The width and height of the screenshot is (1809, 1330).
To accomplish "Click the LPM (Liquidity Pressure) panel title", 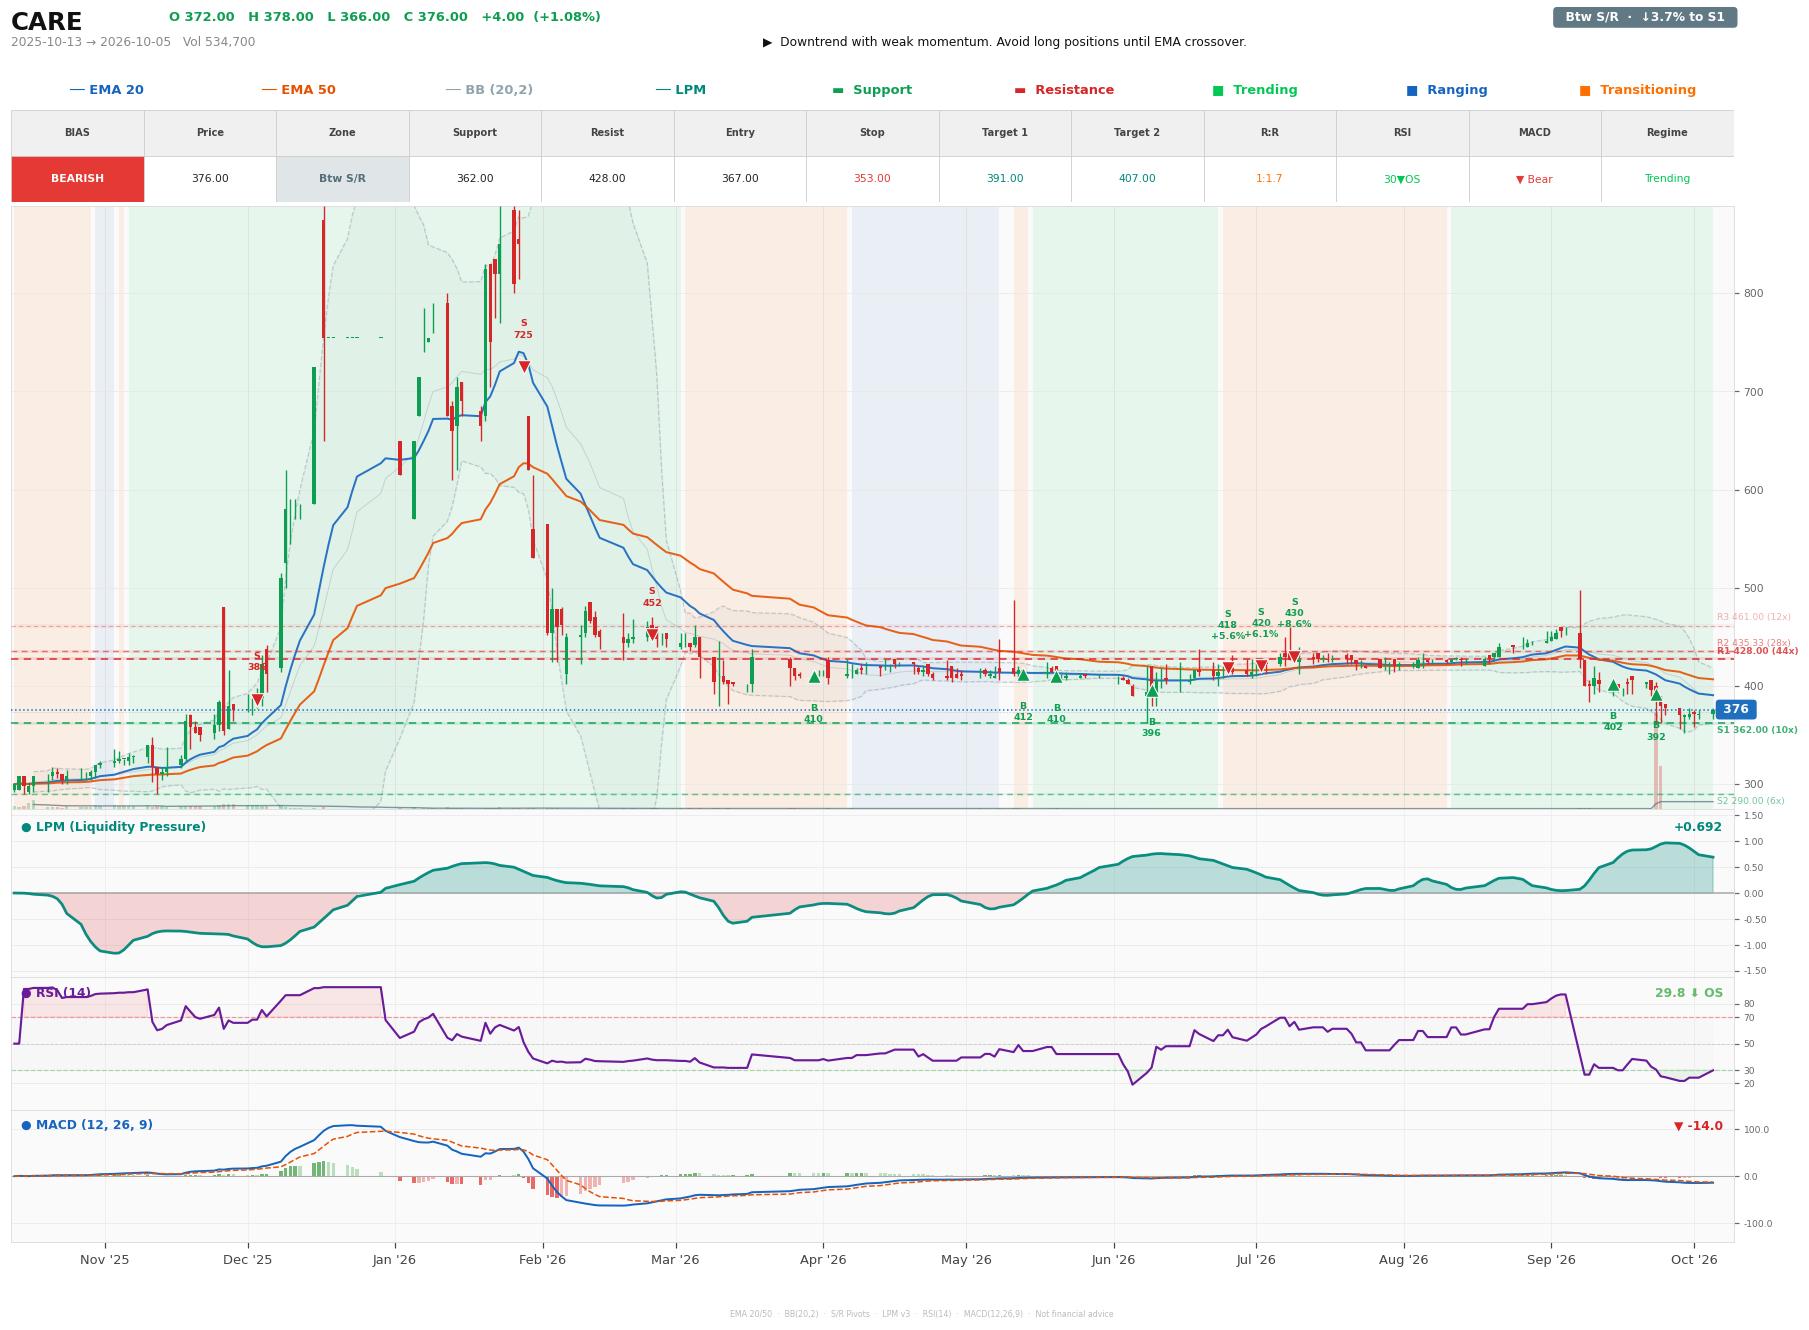I will [114, 827].
